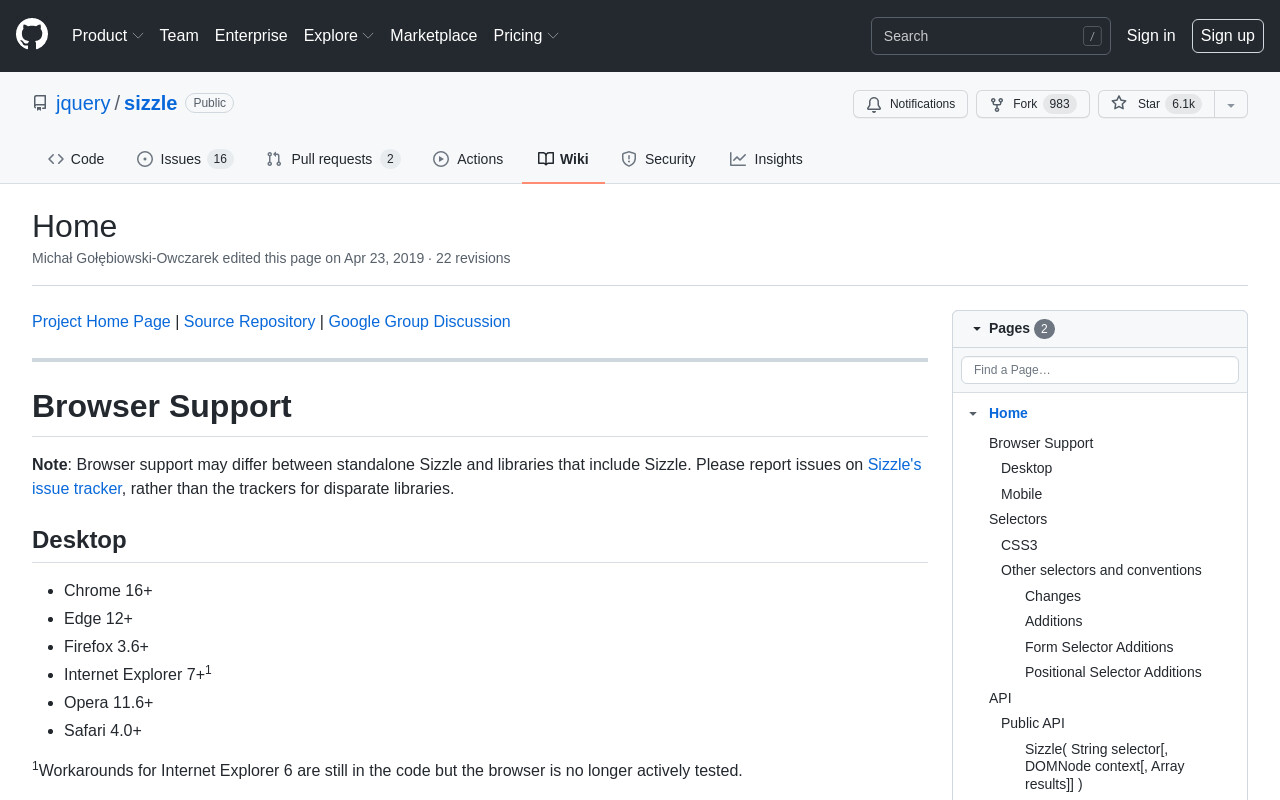The image size is (1280, 800).
Task: Jump to Desktop section in sidebar
Action: click(x=1026, y=468)
